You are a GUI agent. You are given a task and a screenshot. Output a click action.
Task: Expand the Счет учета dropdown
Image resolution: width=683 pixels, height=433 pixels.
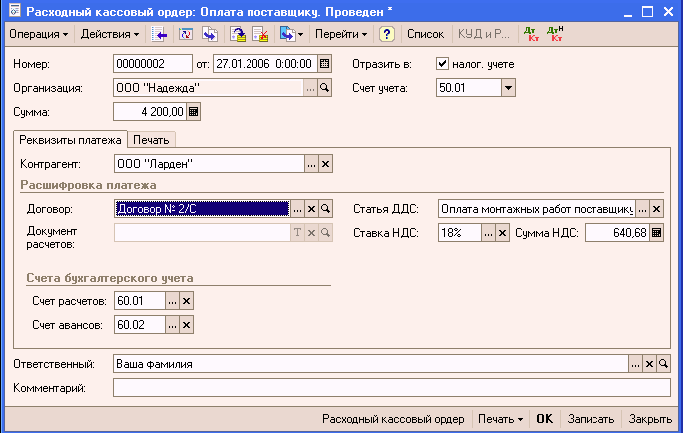coord(508,88)
